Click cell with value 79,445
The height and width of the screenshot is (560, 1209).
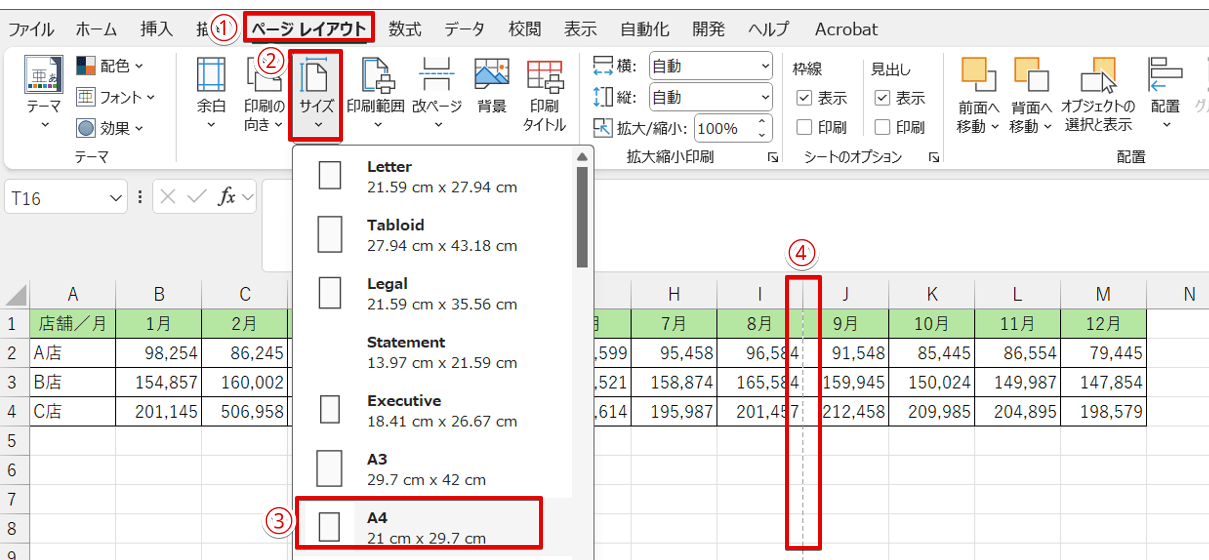[1103, 353]
